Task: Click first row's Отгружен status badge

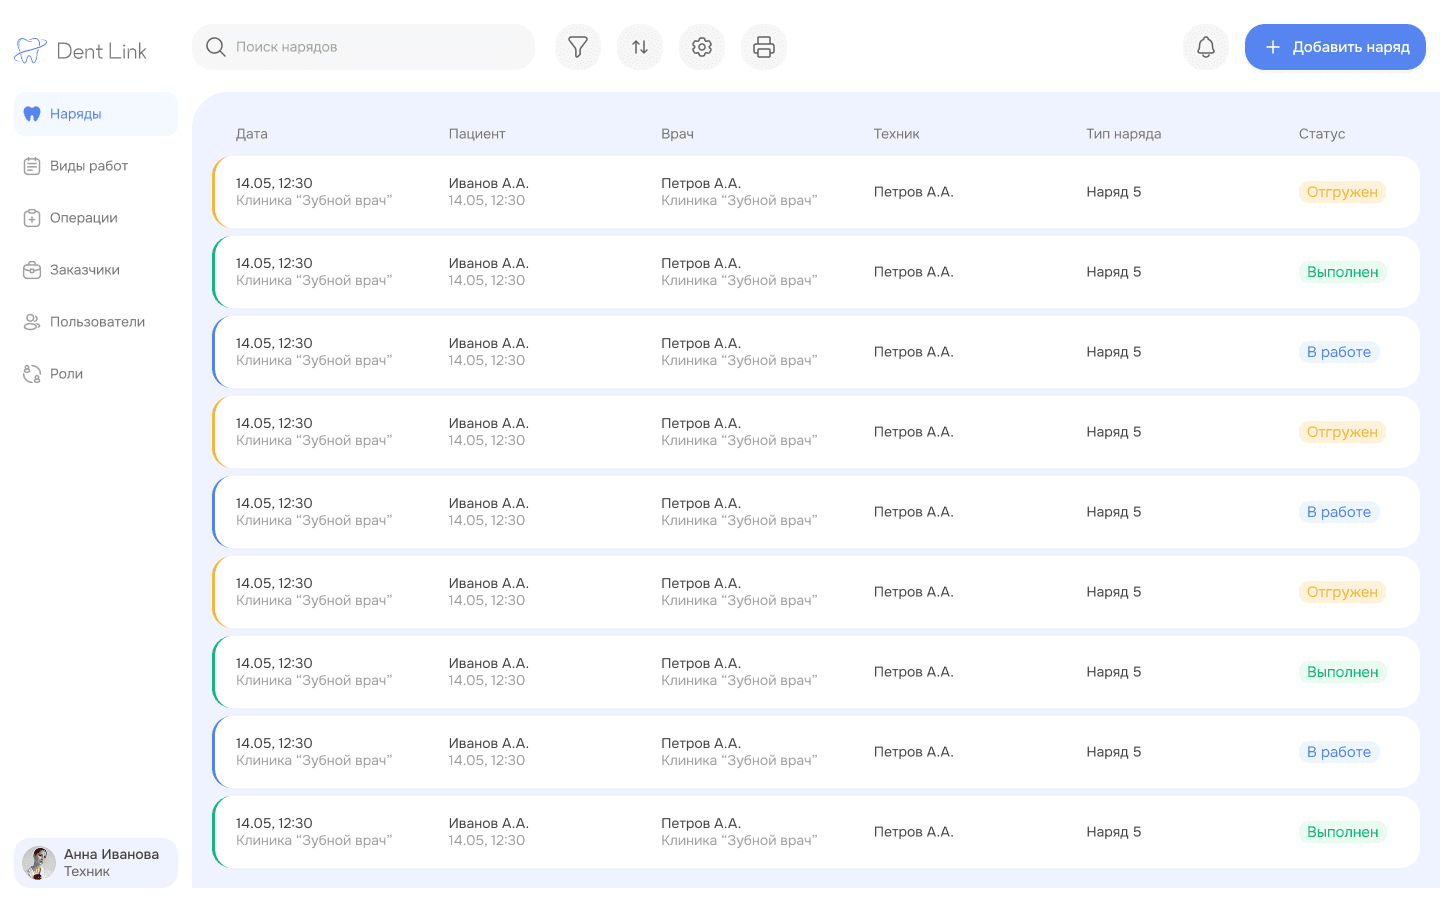Action: (x=1342, y=192)
